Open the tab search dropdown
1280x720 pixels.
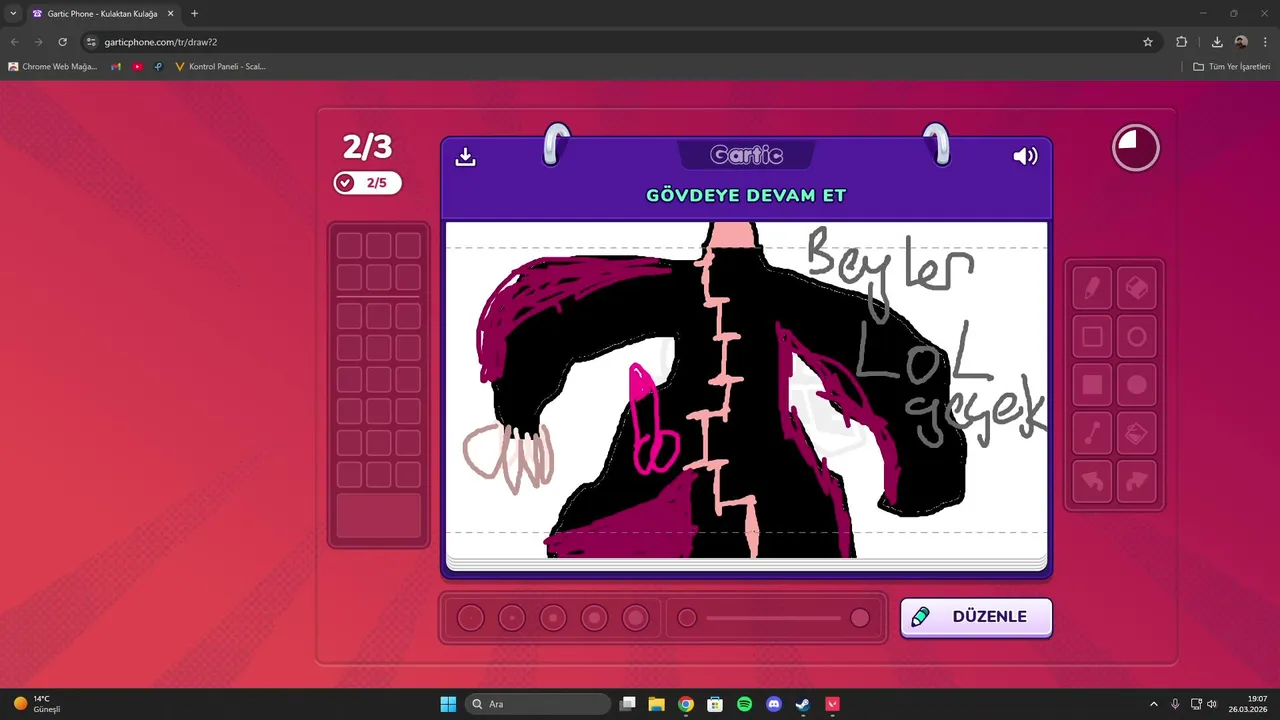13,14
